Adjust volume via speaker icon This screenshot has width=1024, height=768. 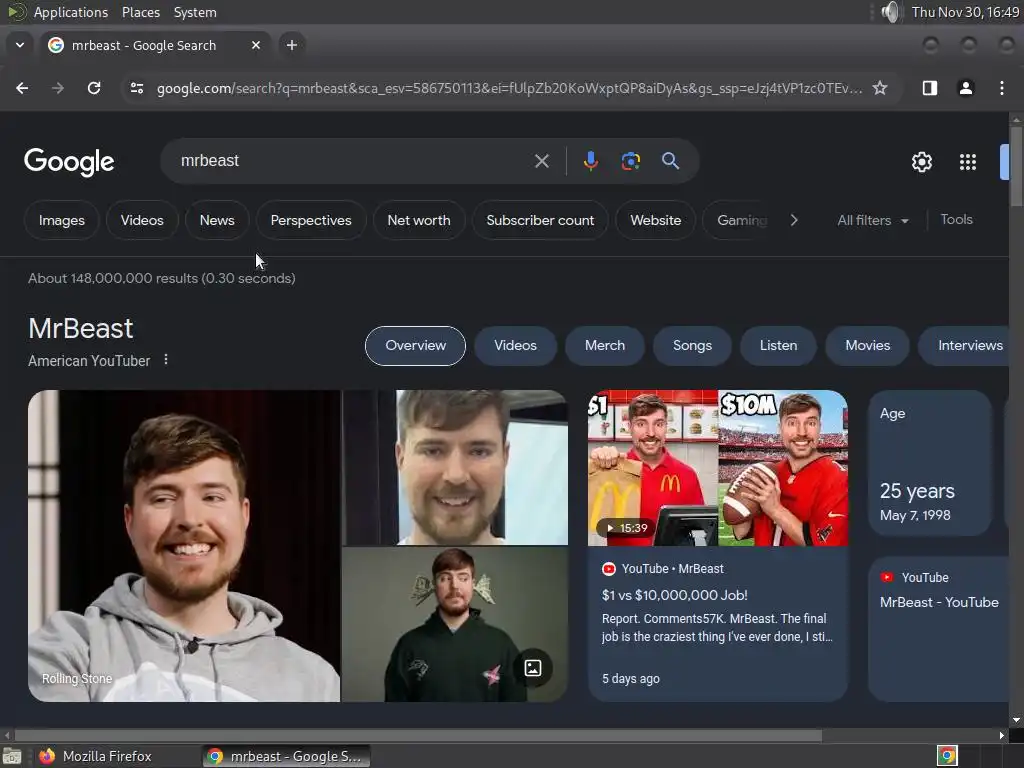coord(890,12)
